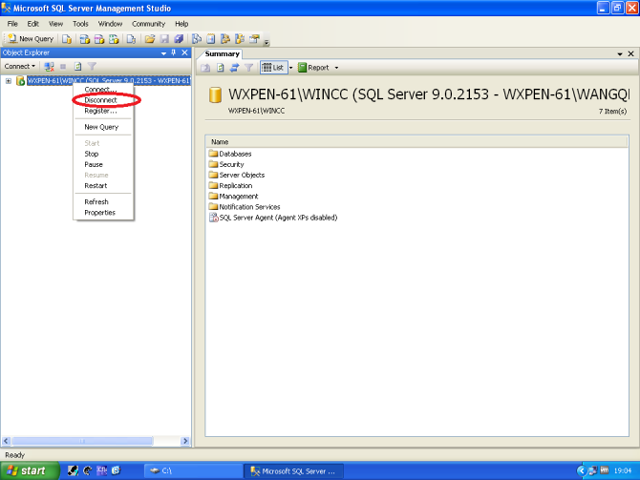
Task: Click the Synchronize arrows icon in Summary toolbar
Action: (x=233, y=68)
